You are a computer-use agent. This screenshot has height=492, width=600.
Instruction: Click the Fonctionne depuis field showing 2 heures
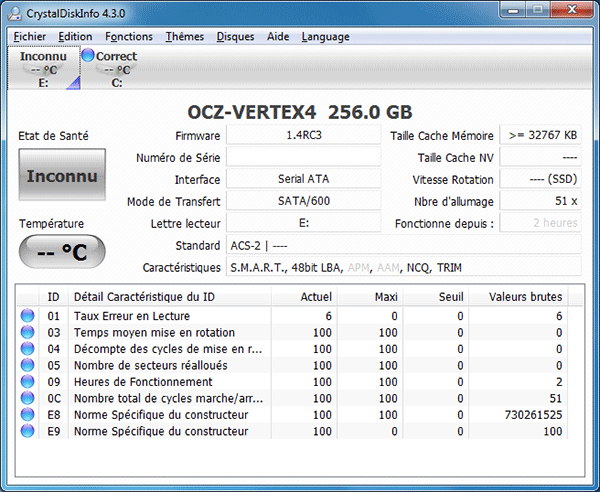[x=540, y=223]
